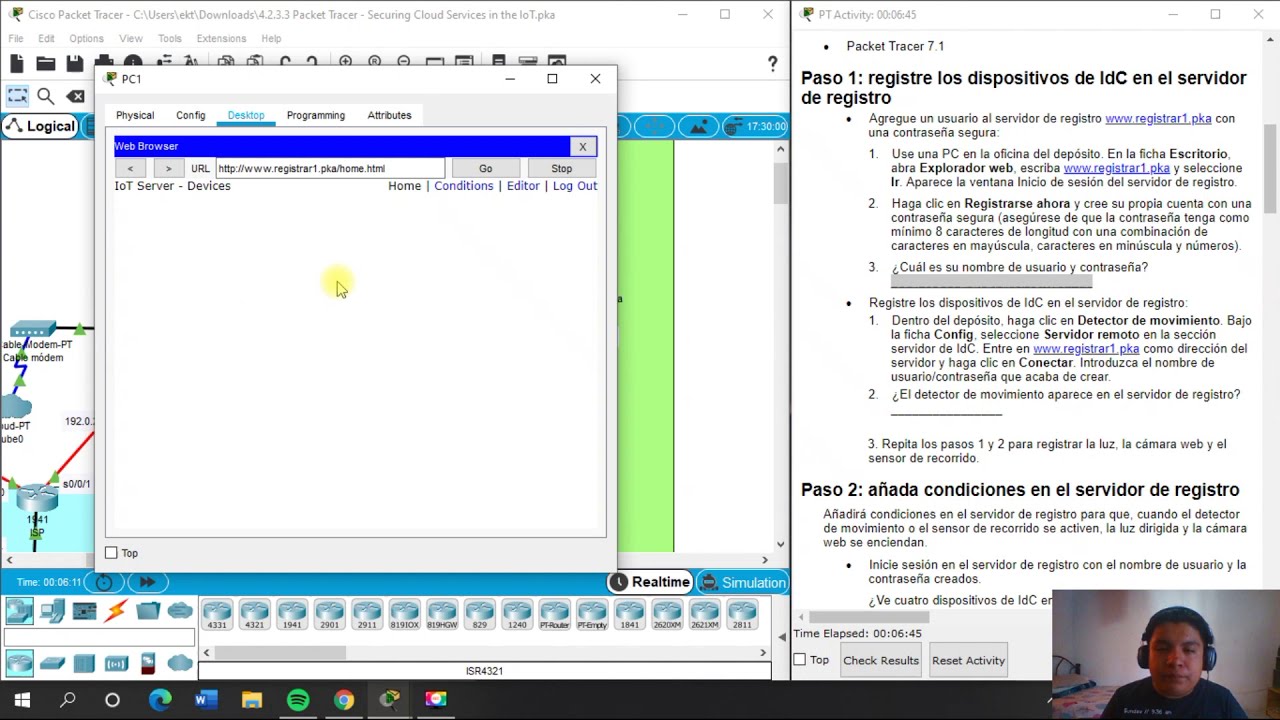Select the 1941 ISP router in workspace
This screenshot has width=1280, height=720.
click(x=37, y=496)
